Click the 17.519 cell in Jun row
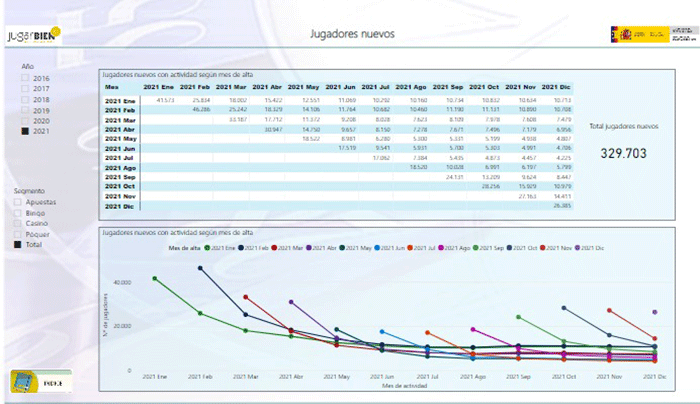The height and width of the screenshot is (404, 700). coord(347,148)
